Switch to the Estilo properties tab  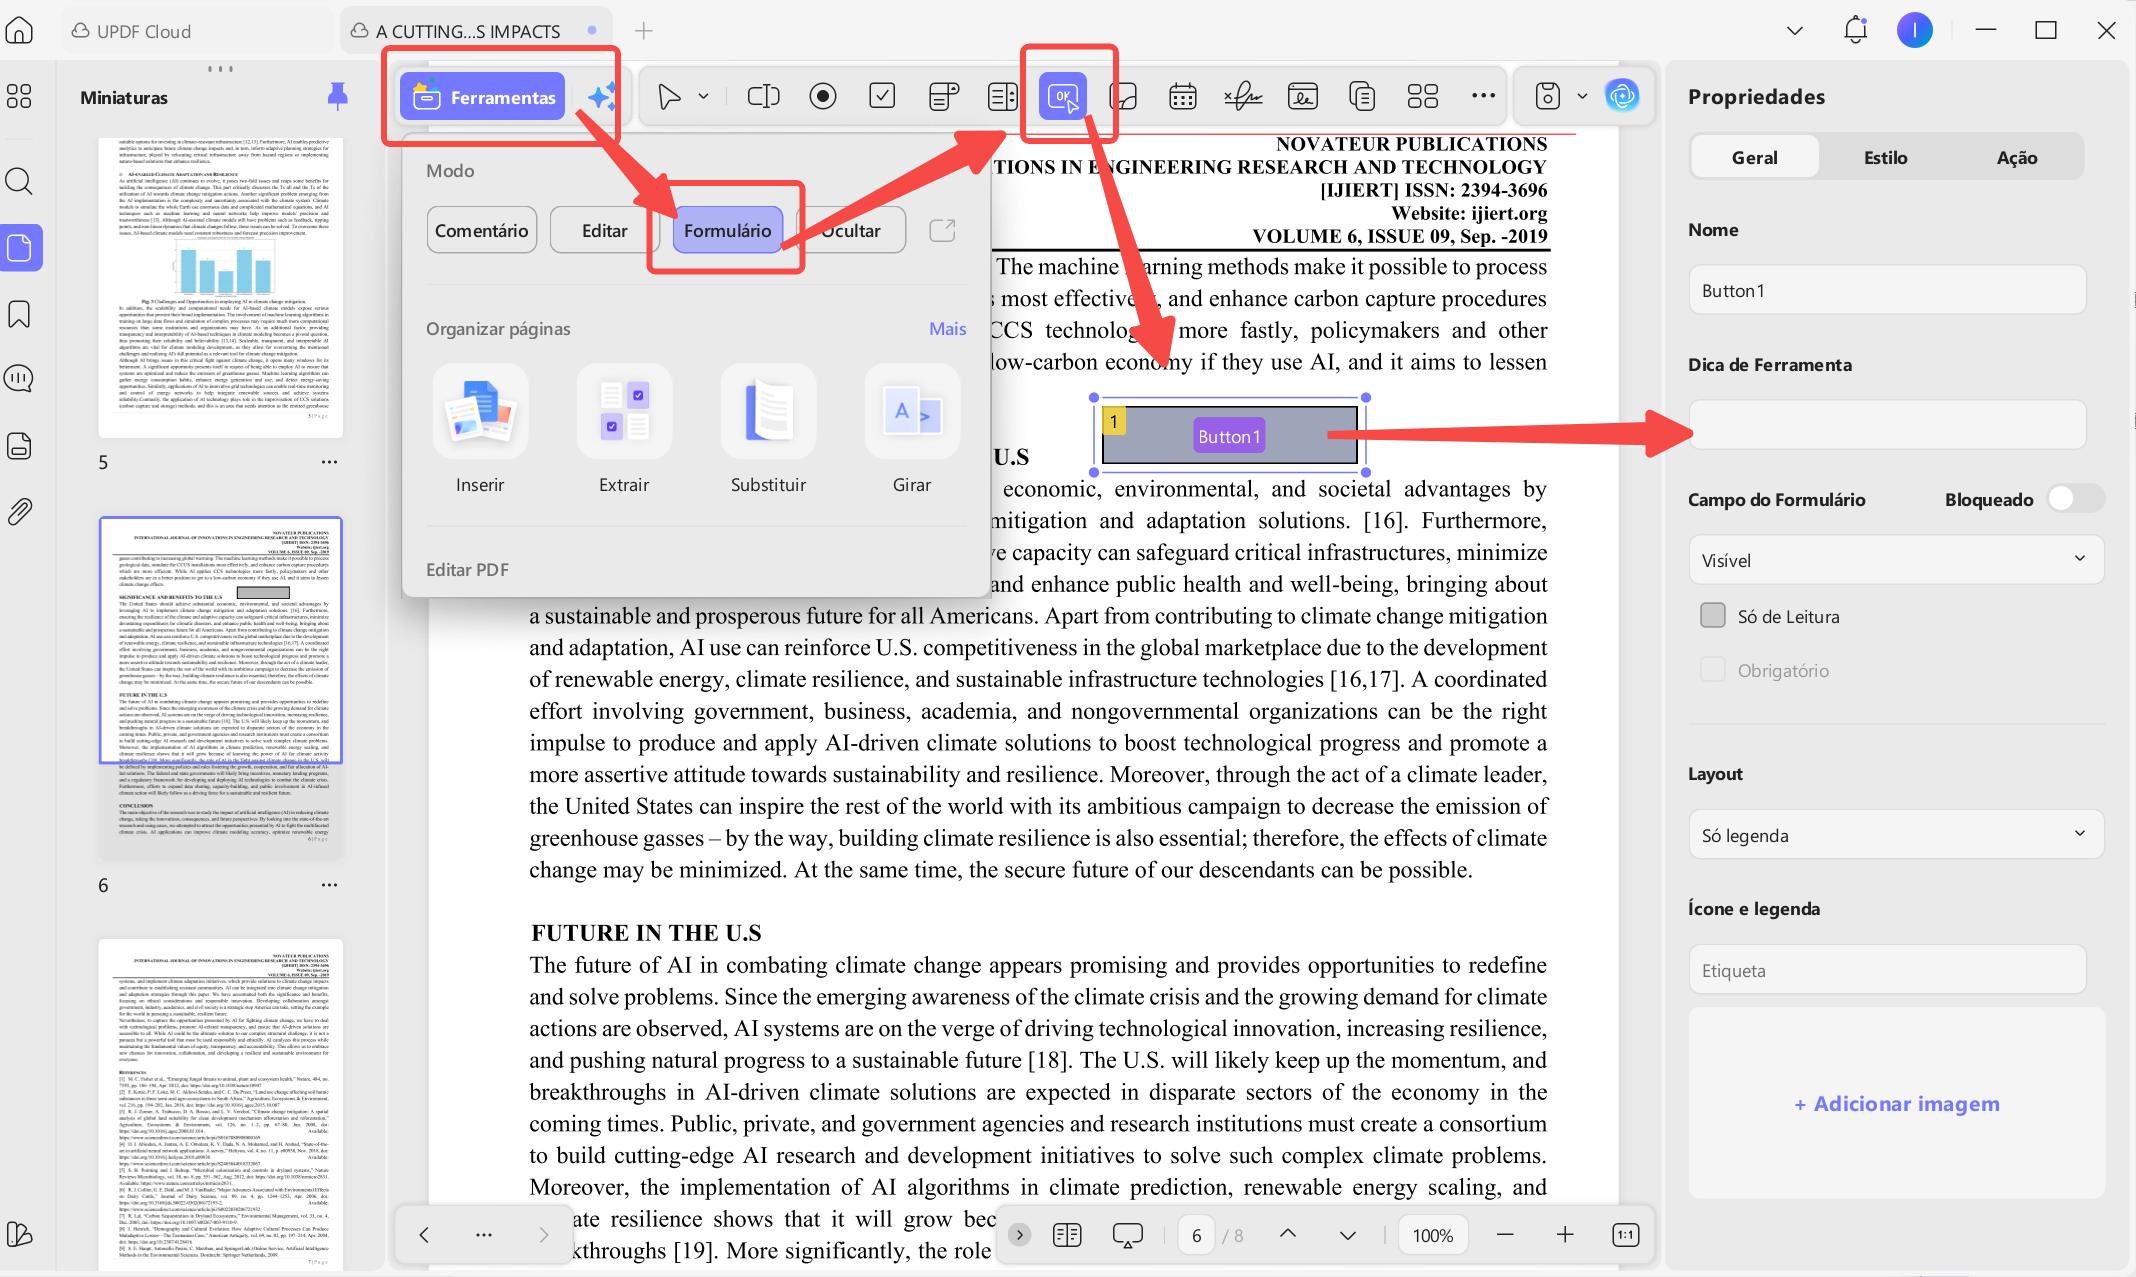[x=1886, y=157]
